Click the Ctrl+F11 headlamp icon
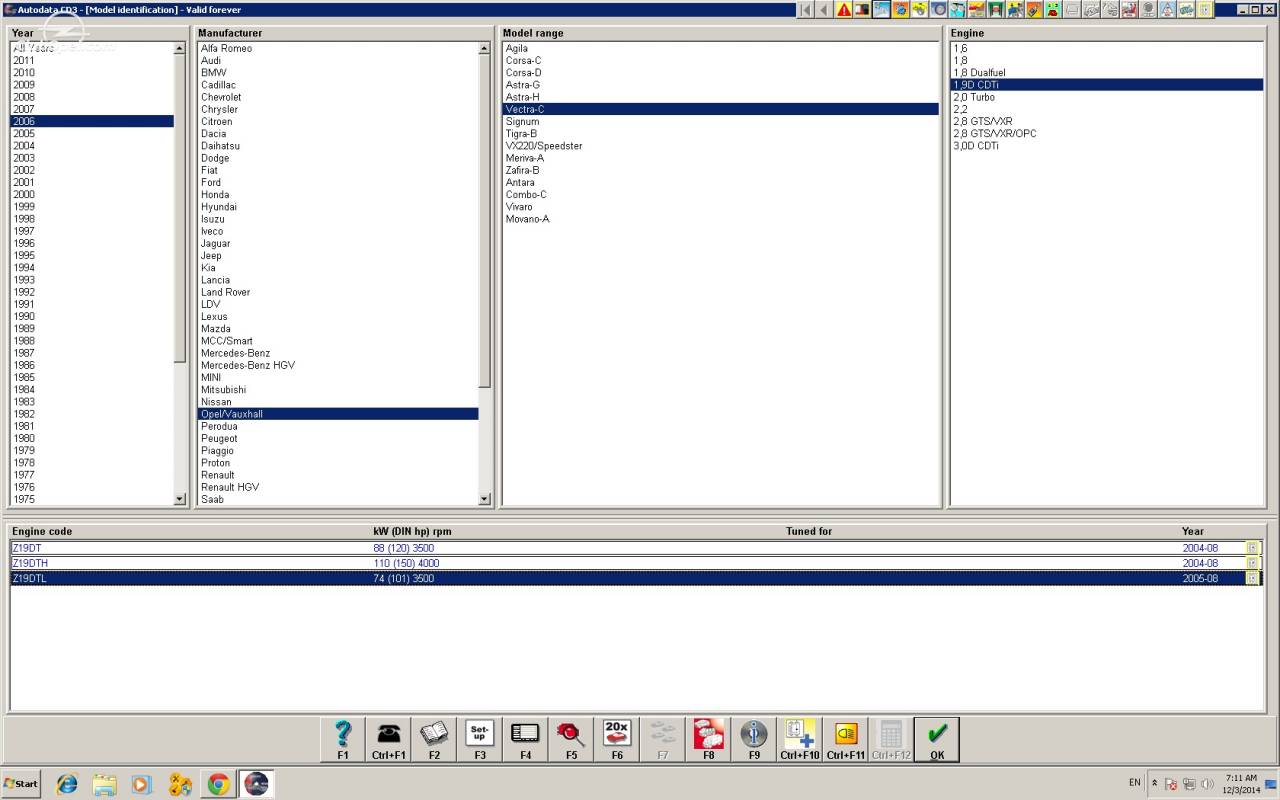 click(x=846, y=739)
